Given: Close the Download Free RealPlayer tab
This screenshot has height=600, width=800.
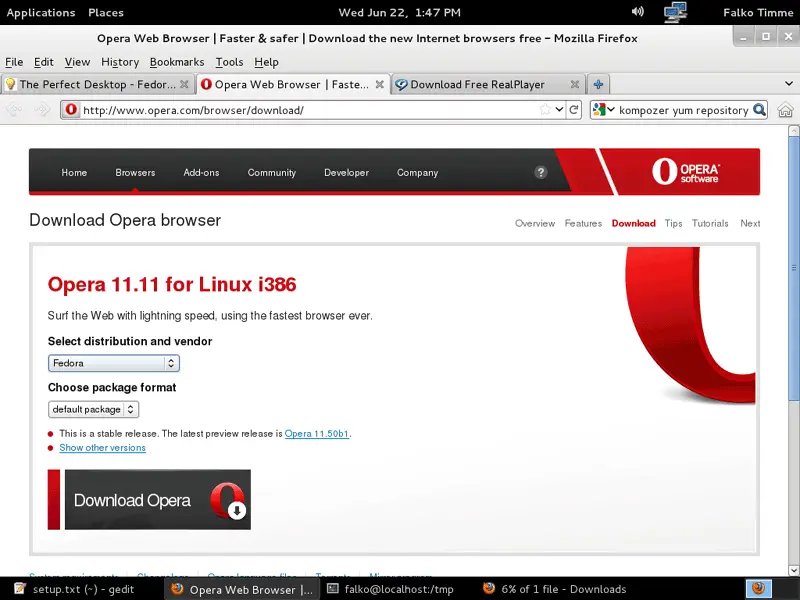Looking at the screenshot, I should tap(574, 84).
